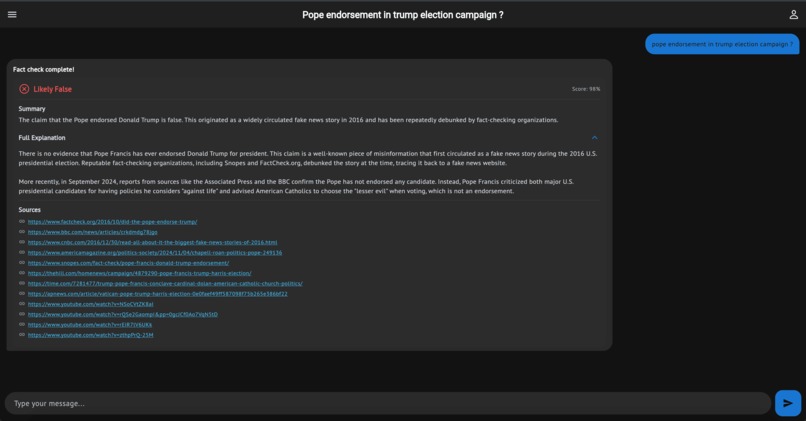Open the hamburger menu

pyautogui.click(x=12, y=14)
